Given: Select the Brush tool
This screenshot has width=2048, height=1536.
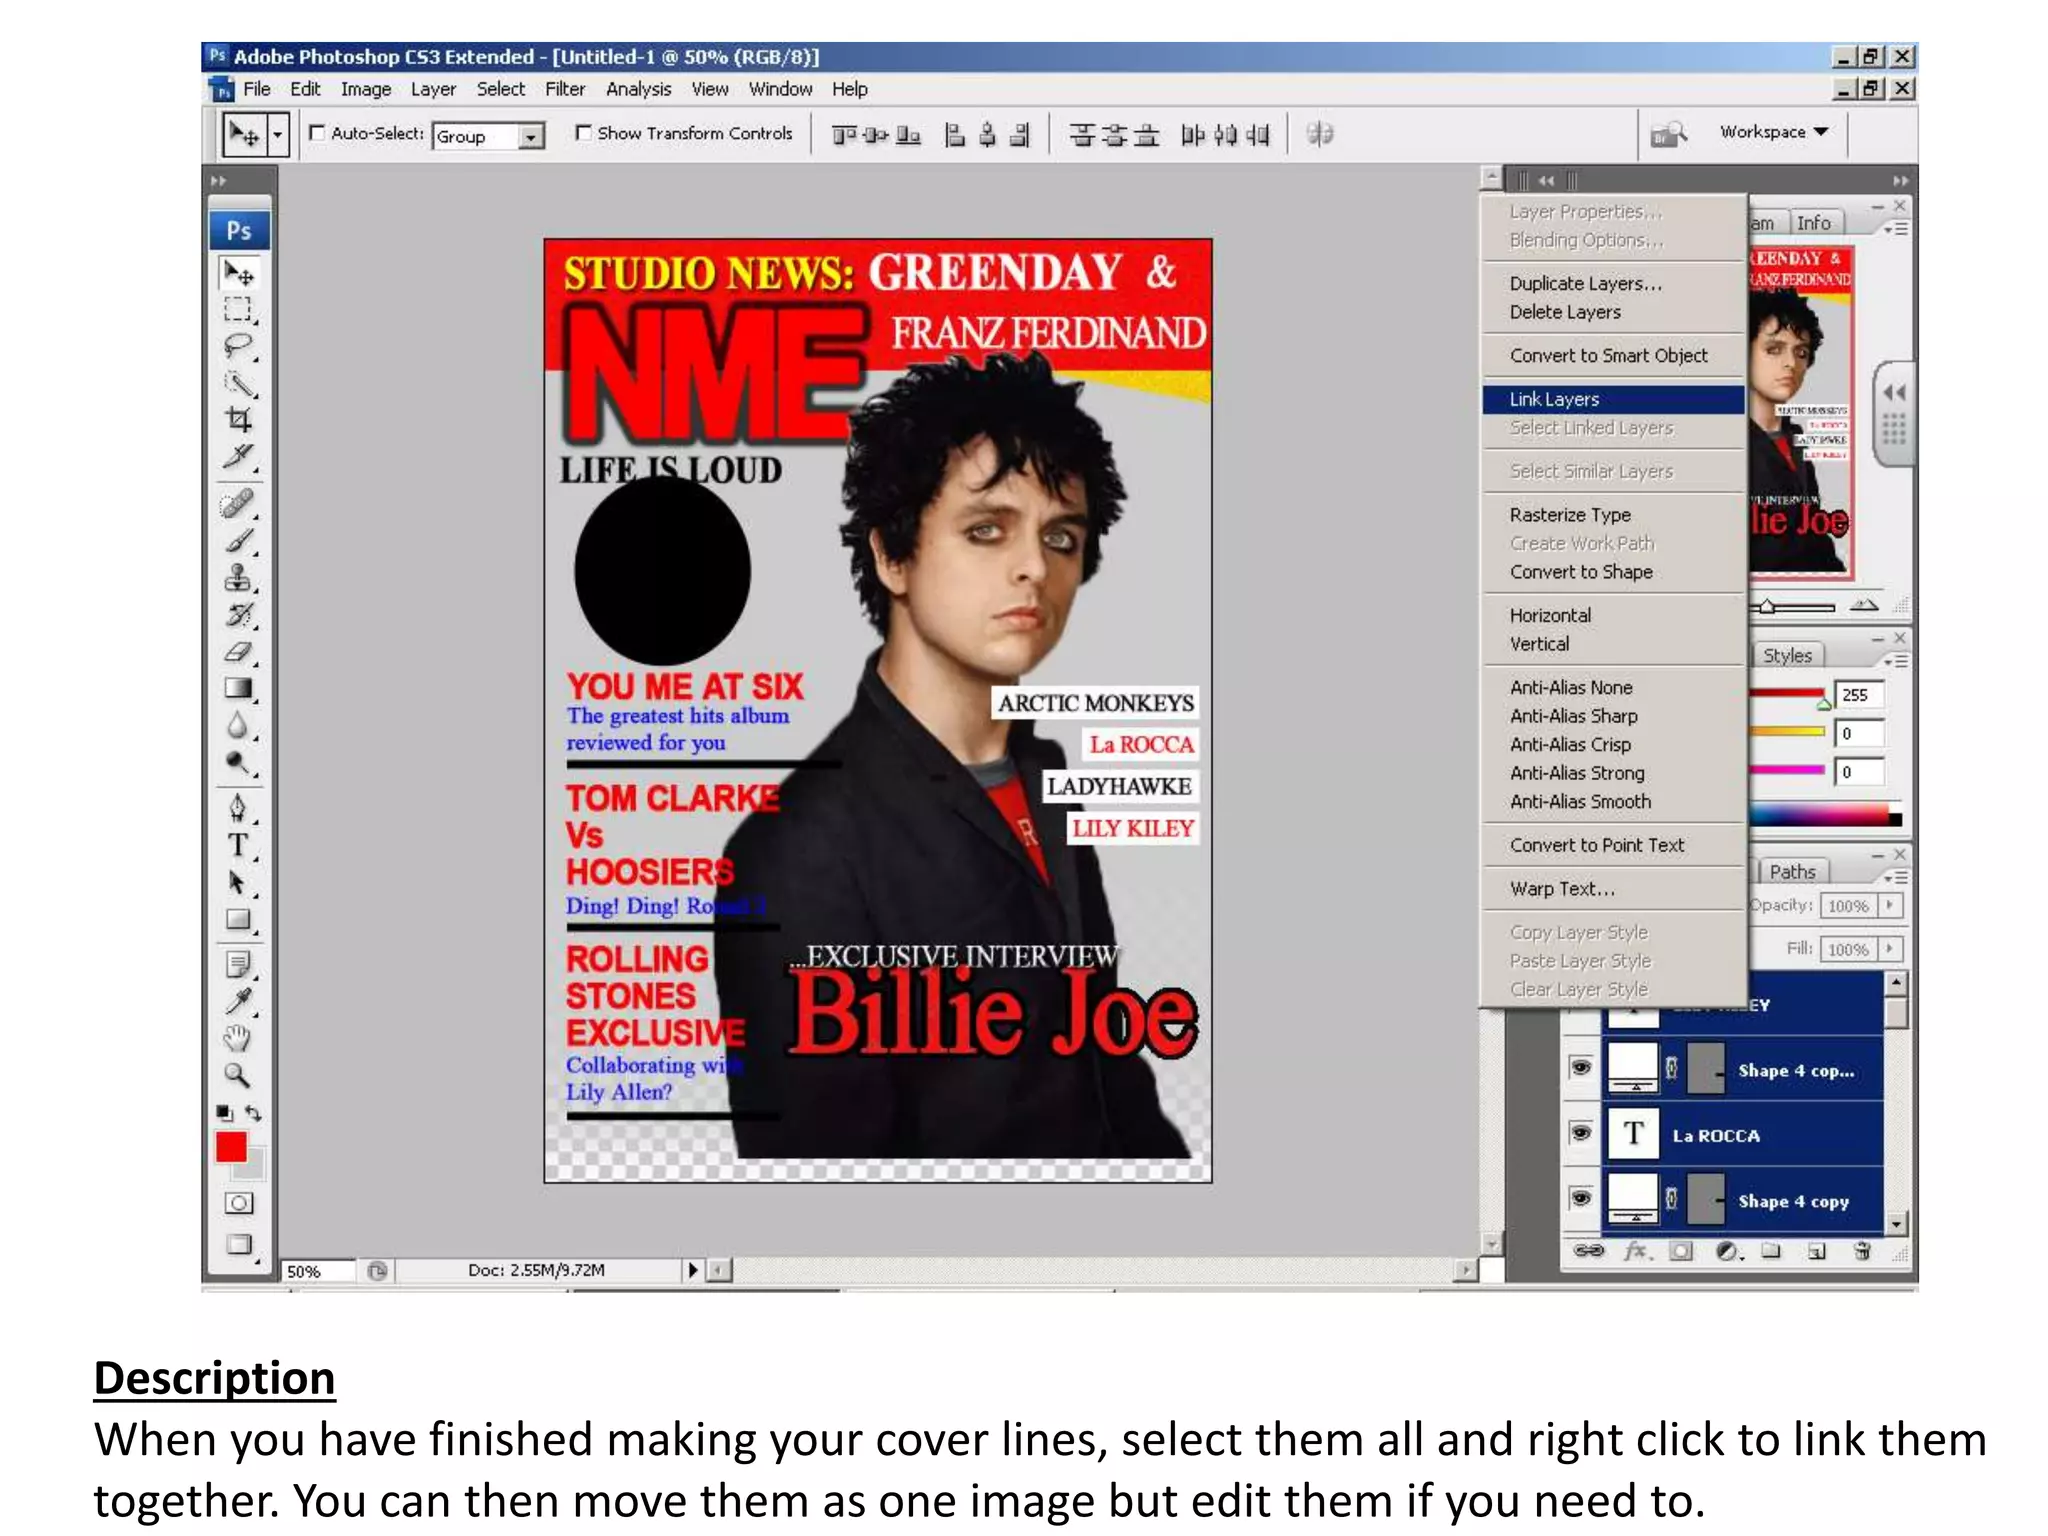Looking at the screenshot, I should (x=239, y=541).
